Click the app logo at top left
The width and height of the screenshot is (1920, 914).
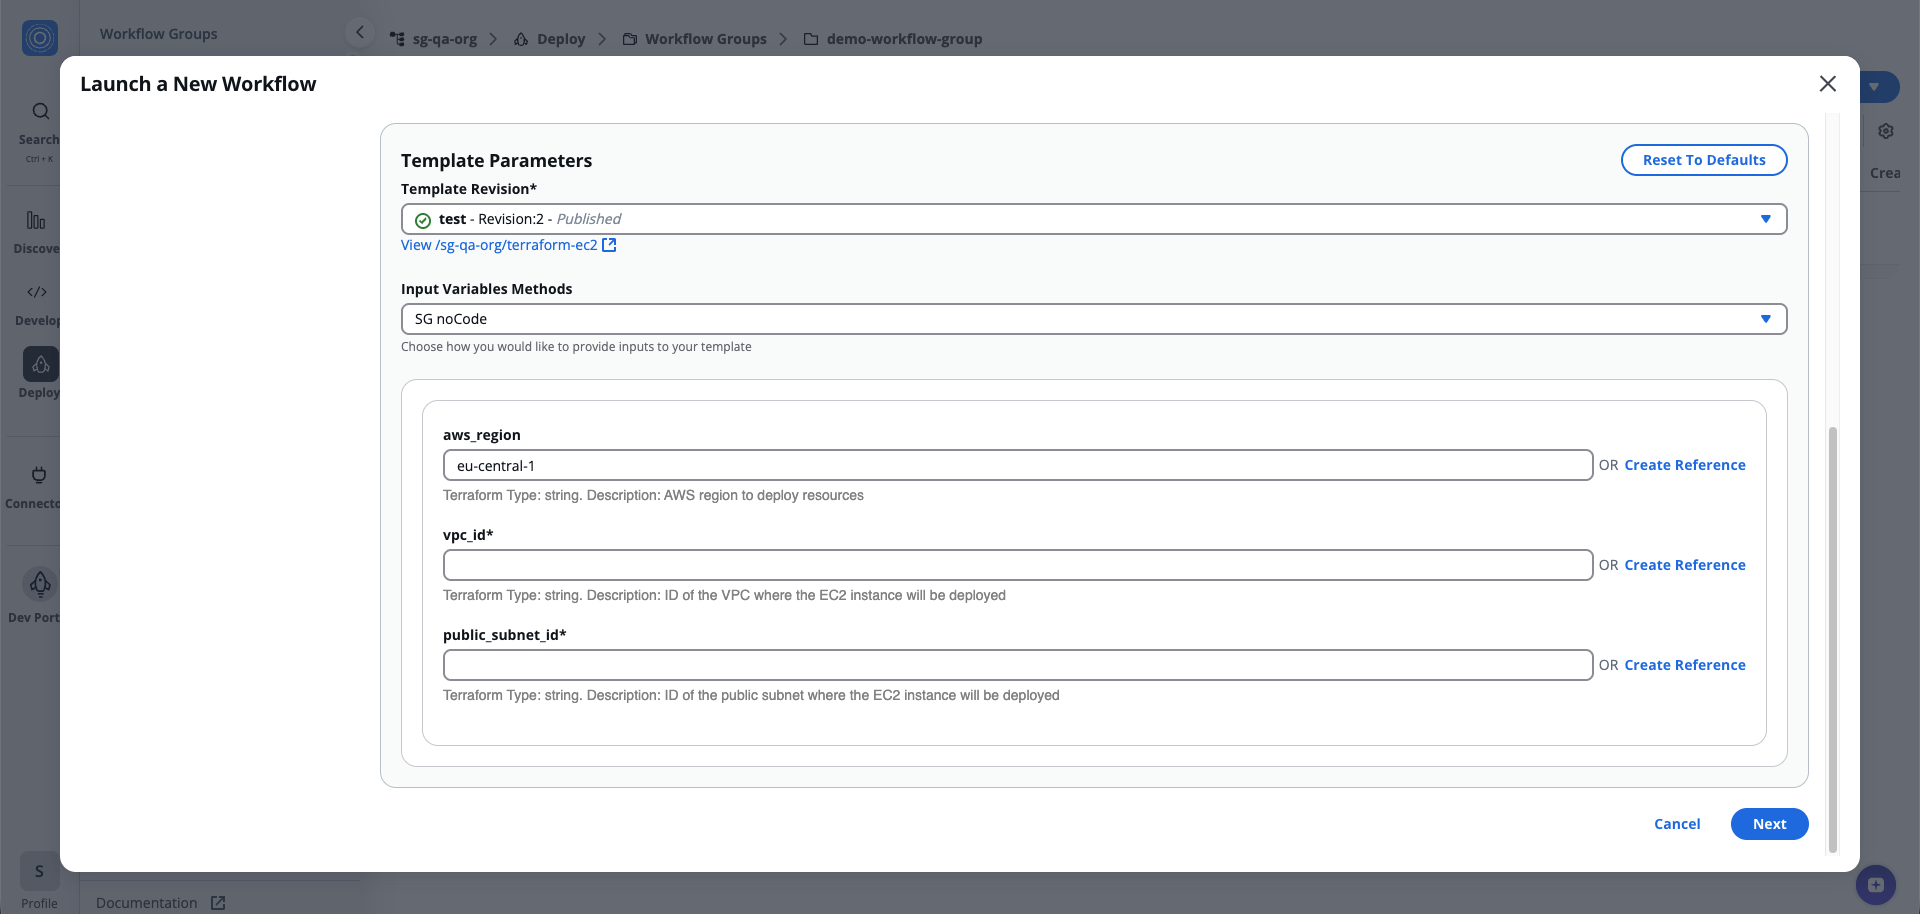[x=39, y=38]
